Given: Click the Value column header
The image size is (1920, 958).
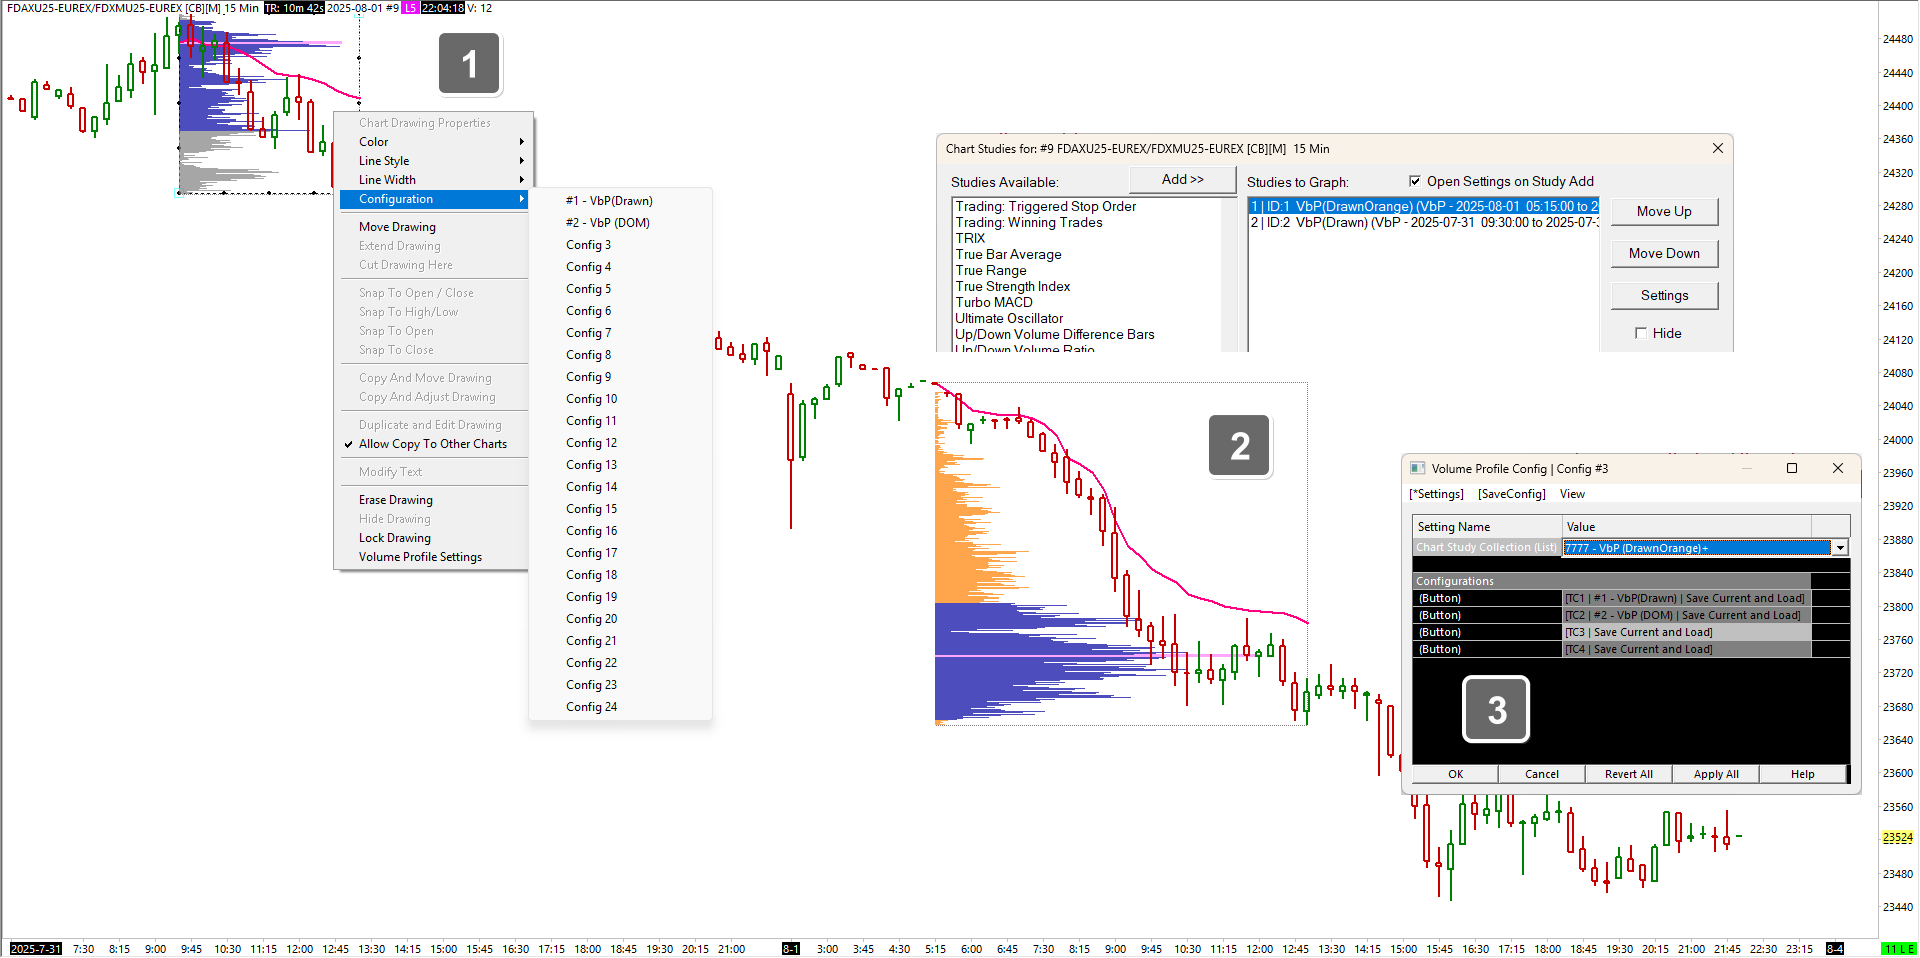Looking at the screenshot, I should point(1687,527).
